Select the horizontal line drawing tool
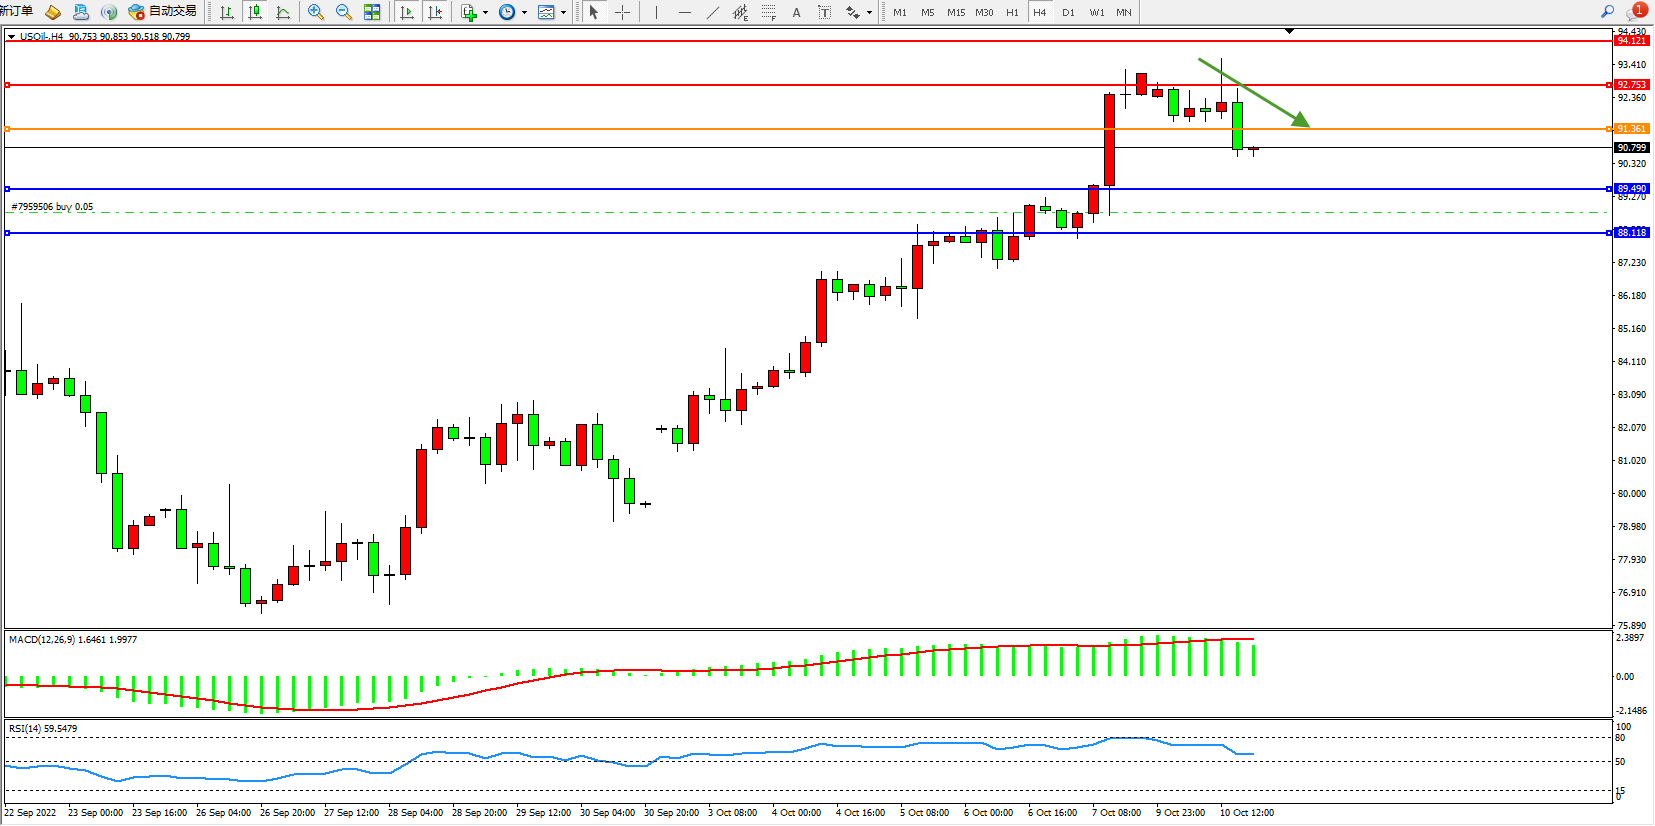Screen dimensions: 1655x826 tap(684, 12)
